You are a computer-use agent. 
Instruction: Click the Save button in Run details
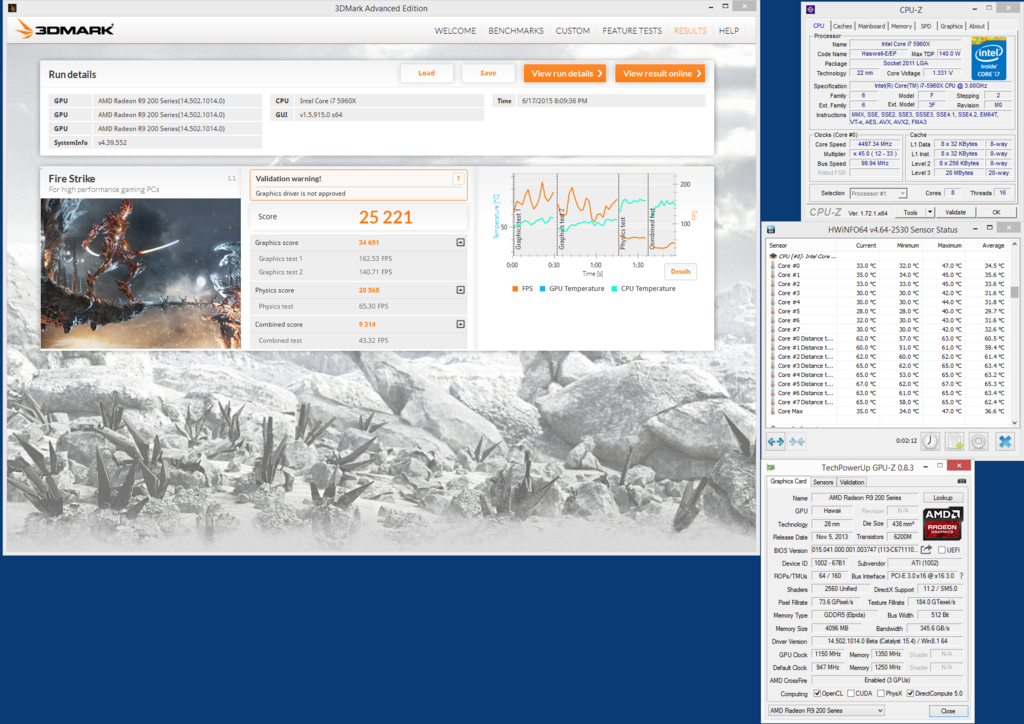tap(488, 73)
